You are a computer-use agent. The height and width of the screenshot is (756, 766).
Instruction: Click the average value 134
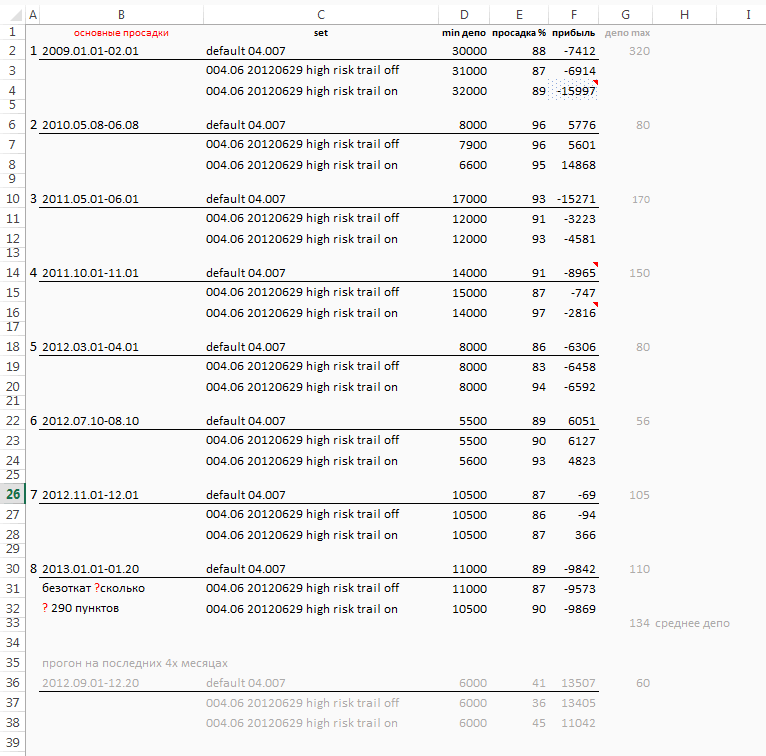pos(639,623)
